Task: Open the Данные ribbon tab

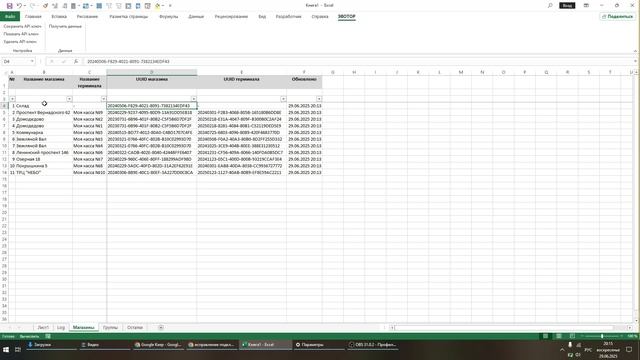Action: click(x=196, y=16)
